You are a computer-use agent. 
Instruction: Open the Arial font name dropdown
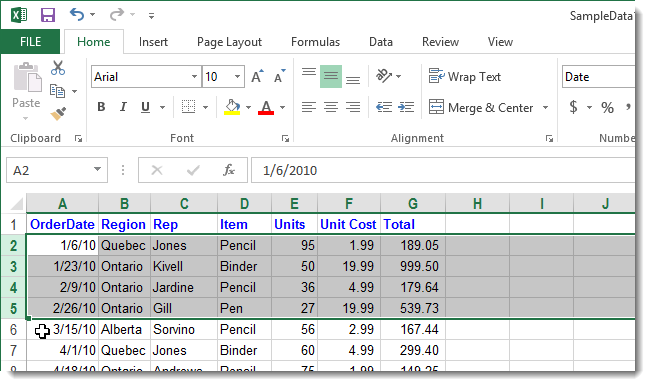[194, 77]
